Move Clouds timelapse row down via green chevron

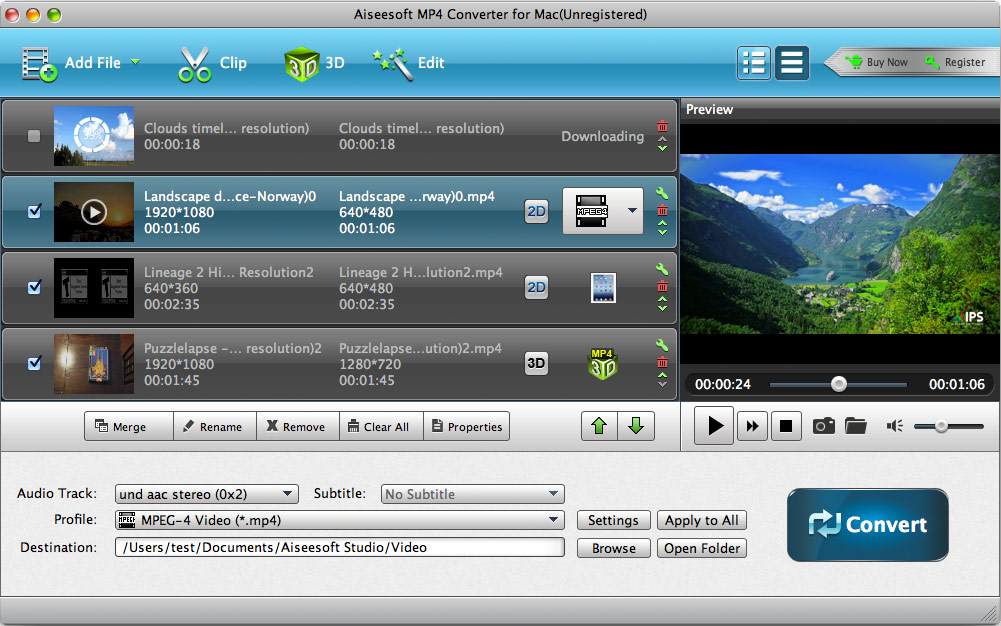coord(663,148)
